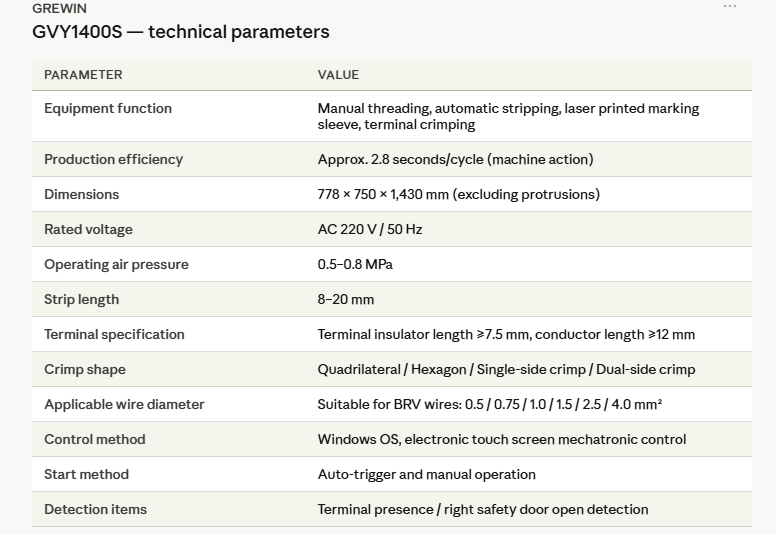Select the AC 220 V / 50 Hz value
Image resolution: width=776 pixels, height=534 pixels.
370,229
